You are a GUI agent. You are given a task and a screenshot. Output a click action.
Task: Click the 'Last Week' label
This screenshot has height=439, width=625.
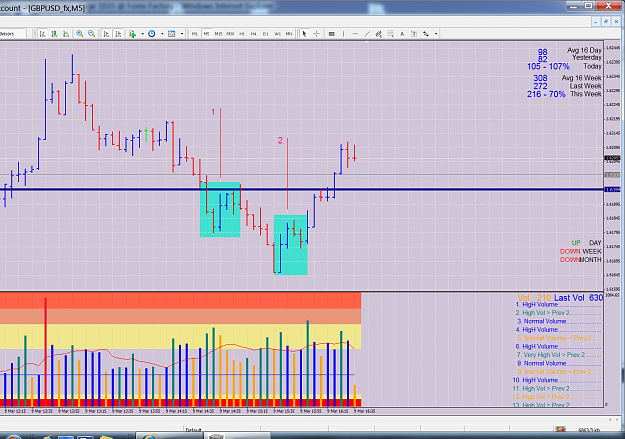pyautogui.click(x=586, y=86)
